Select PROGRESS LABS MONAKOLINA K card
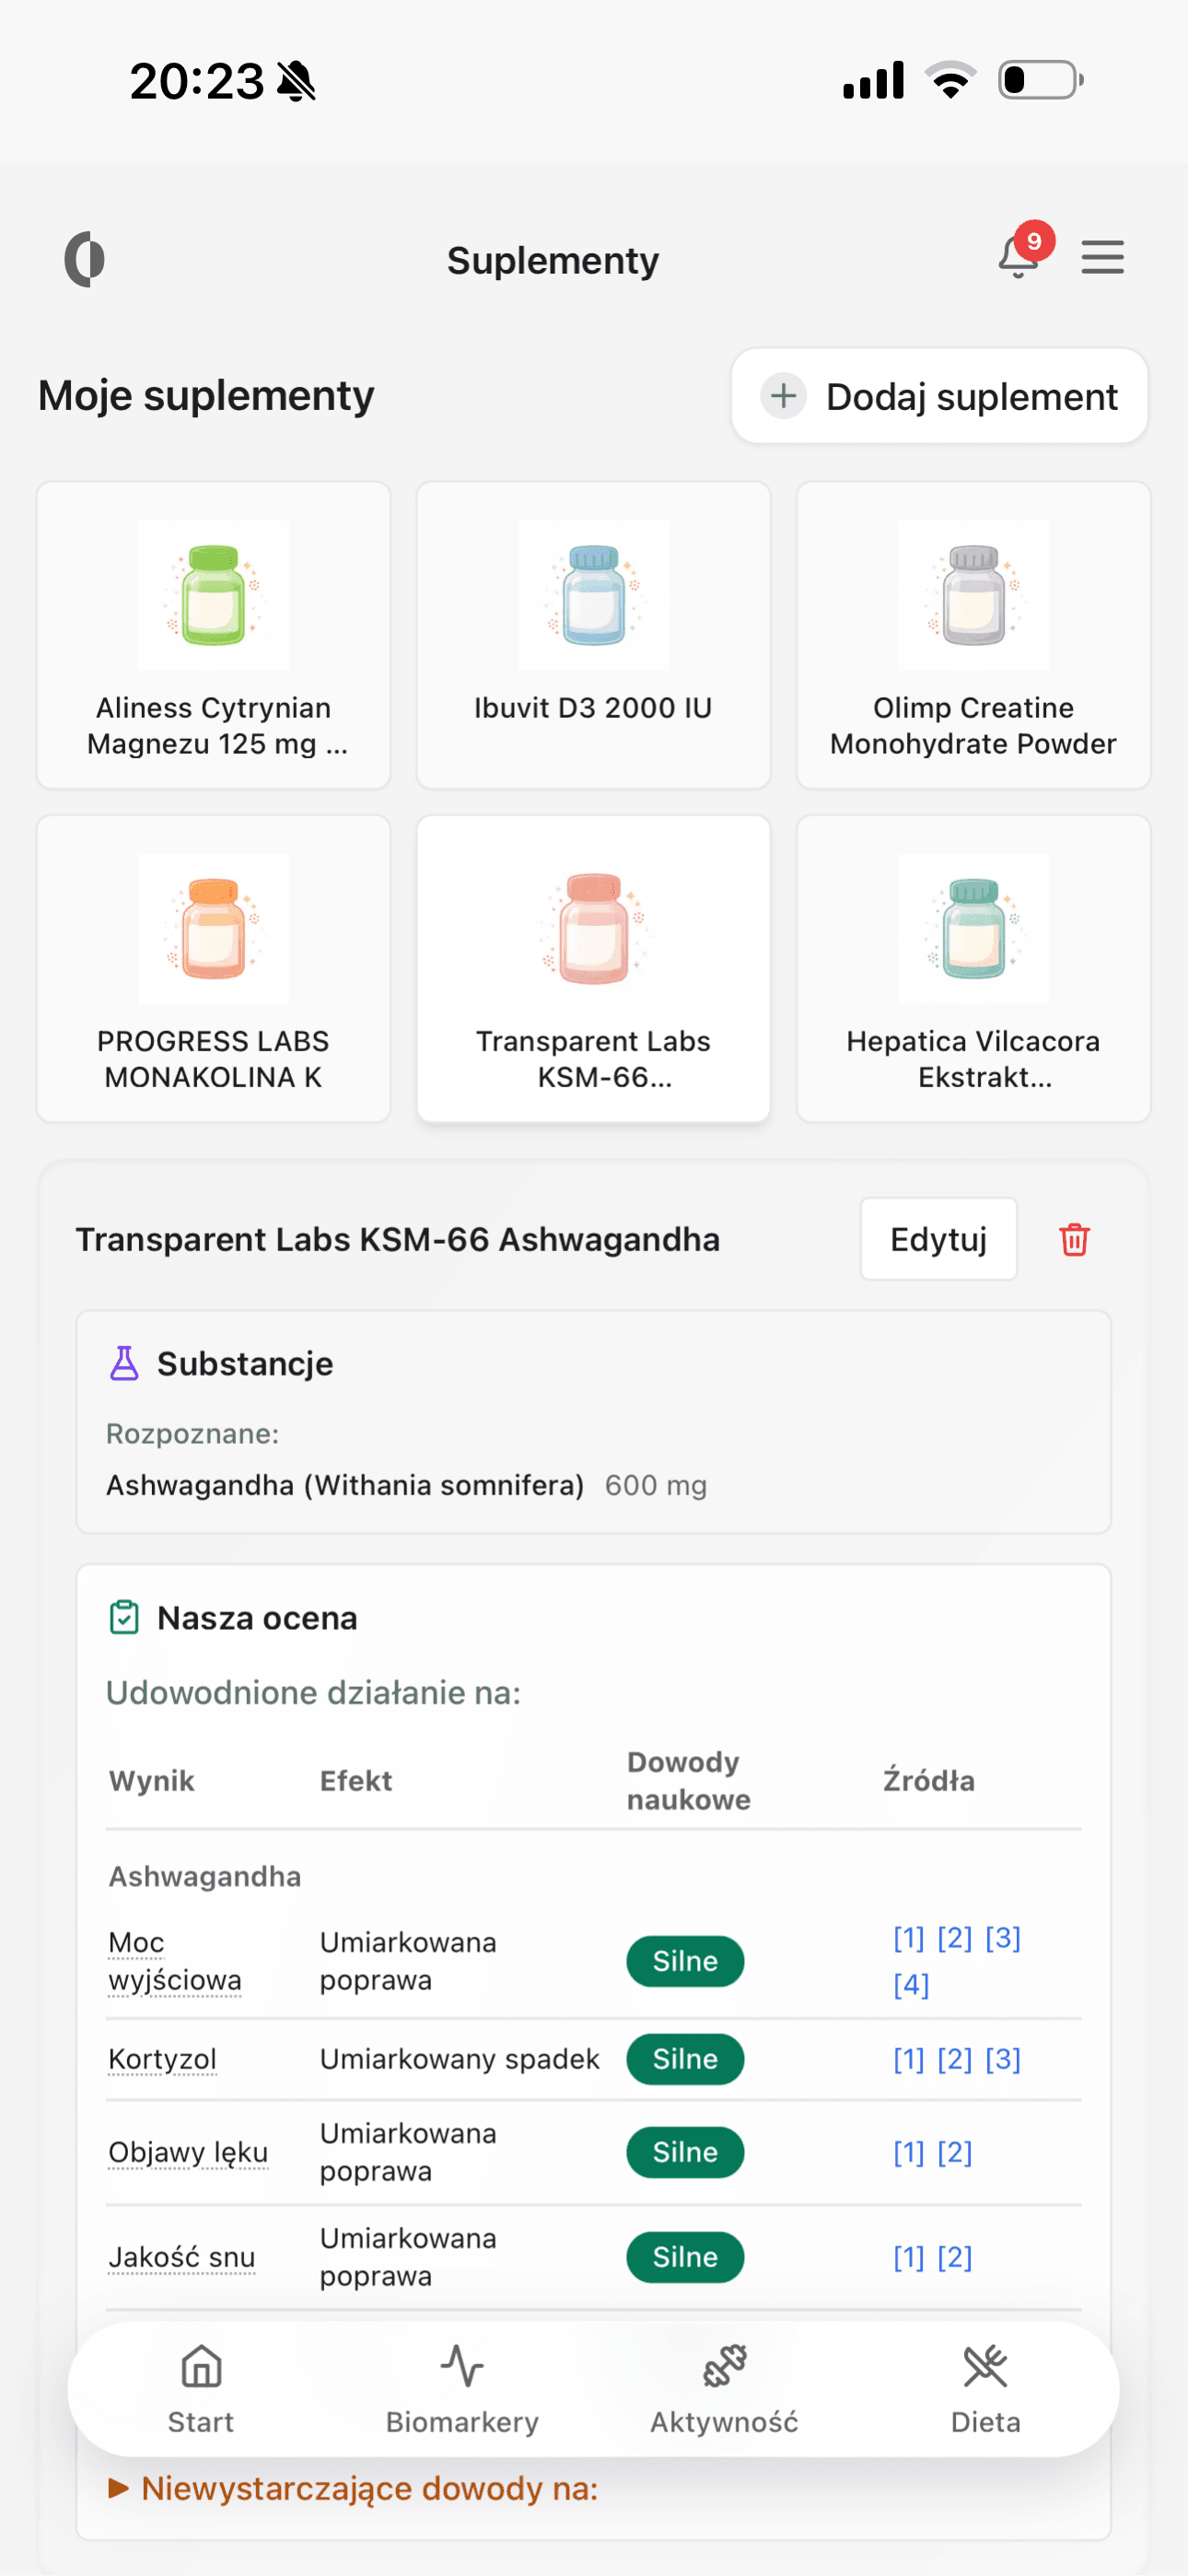 tap(213, 968)
